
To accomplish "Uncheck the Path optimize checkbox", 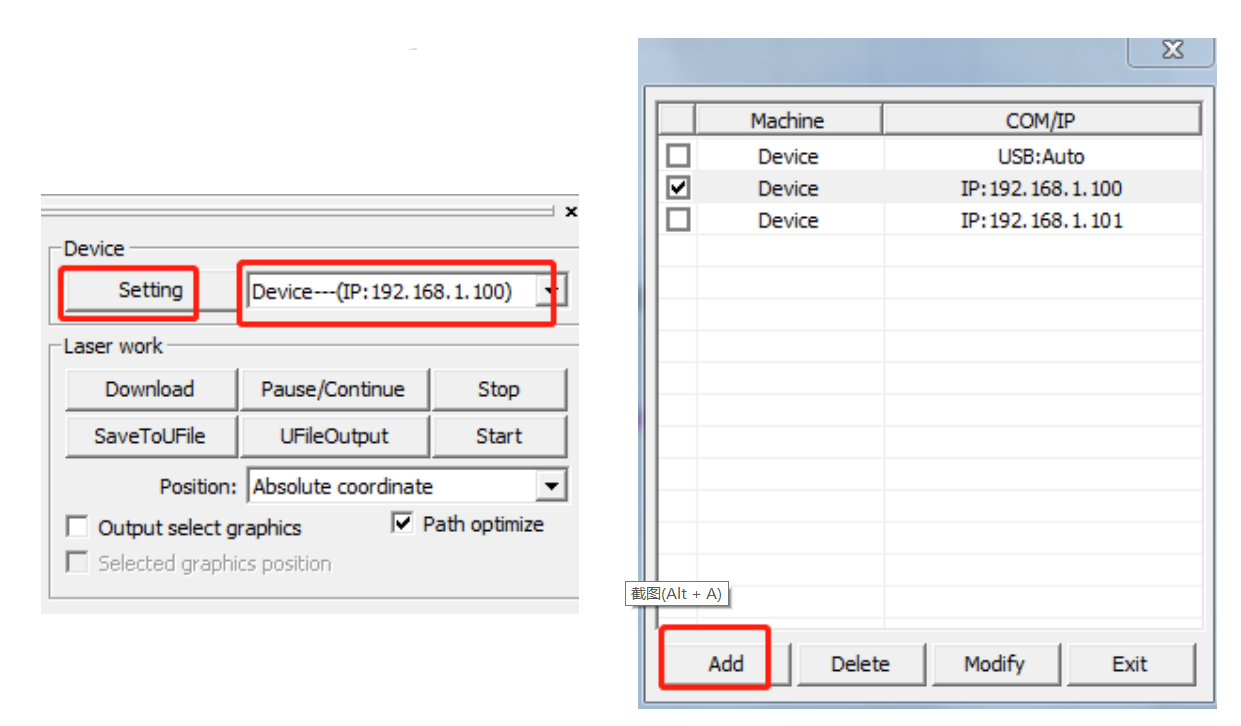I will [402, 523].
